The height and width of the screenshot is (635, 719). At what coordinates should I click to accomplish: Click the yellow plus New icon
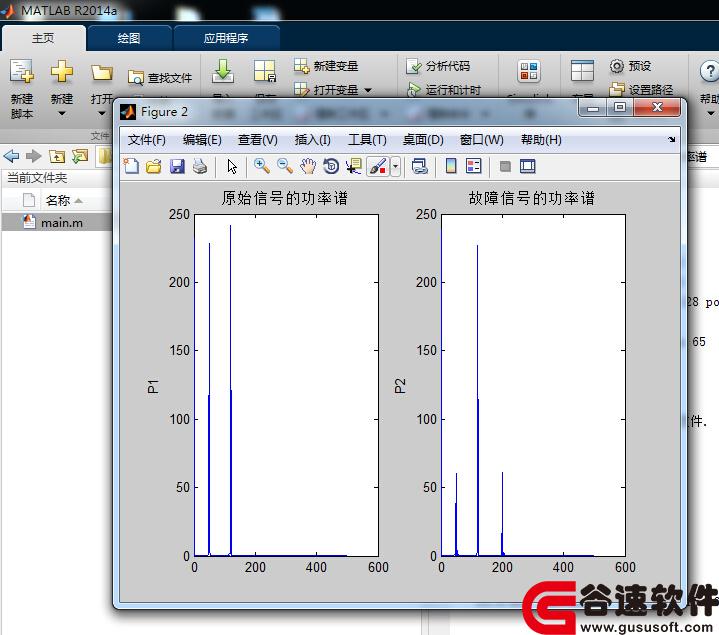(61, 72)
